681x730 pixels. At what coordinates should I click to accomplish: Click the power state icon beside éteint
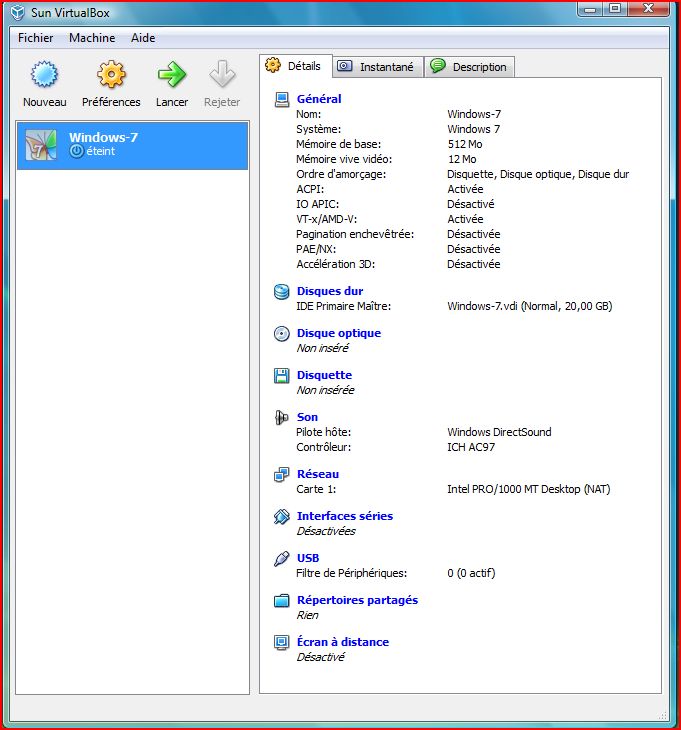click(76, 151)
